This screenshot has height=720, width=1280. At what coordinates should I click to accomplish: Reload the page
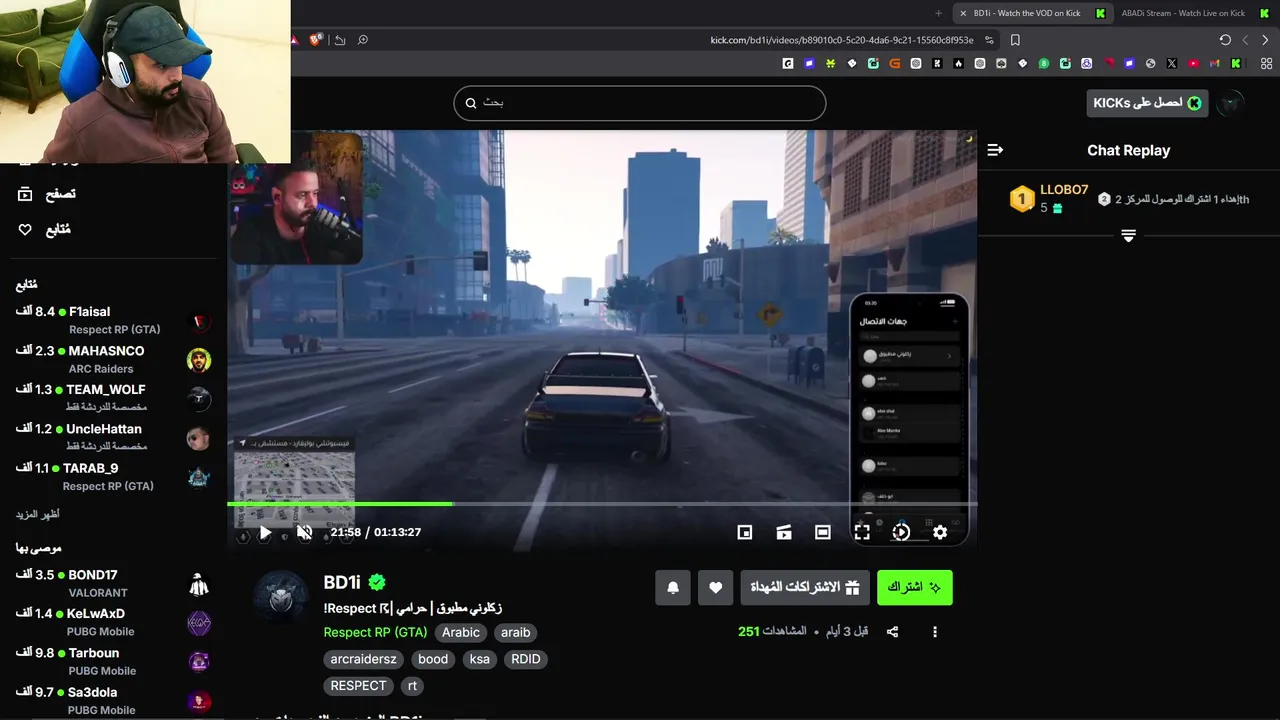pyautogui.click(x=1225, y=40)
